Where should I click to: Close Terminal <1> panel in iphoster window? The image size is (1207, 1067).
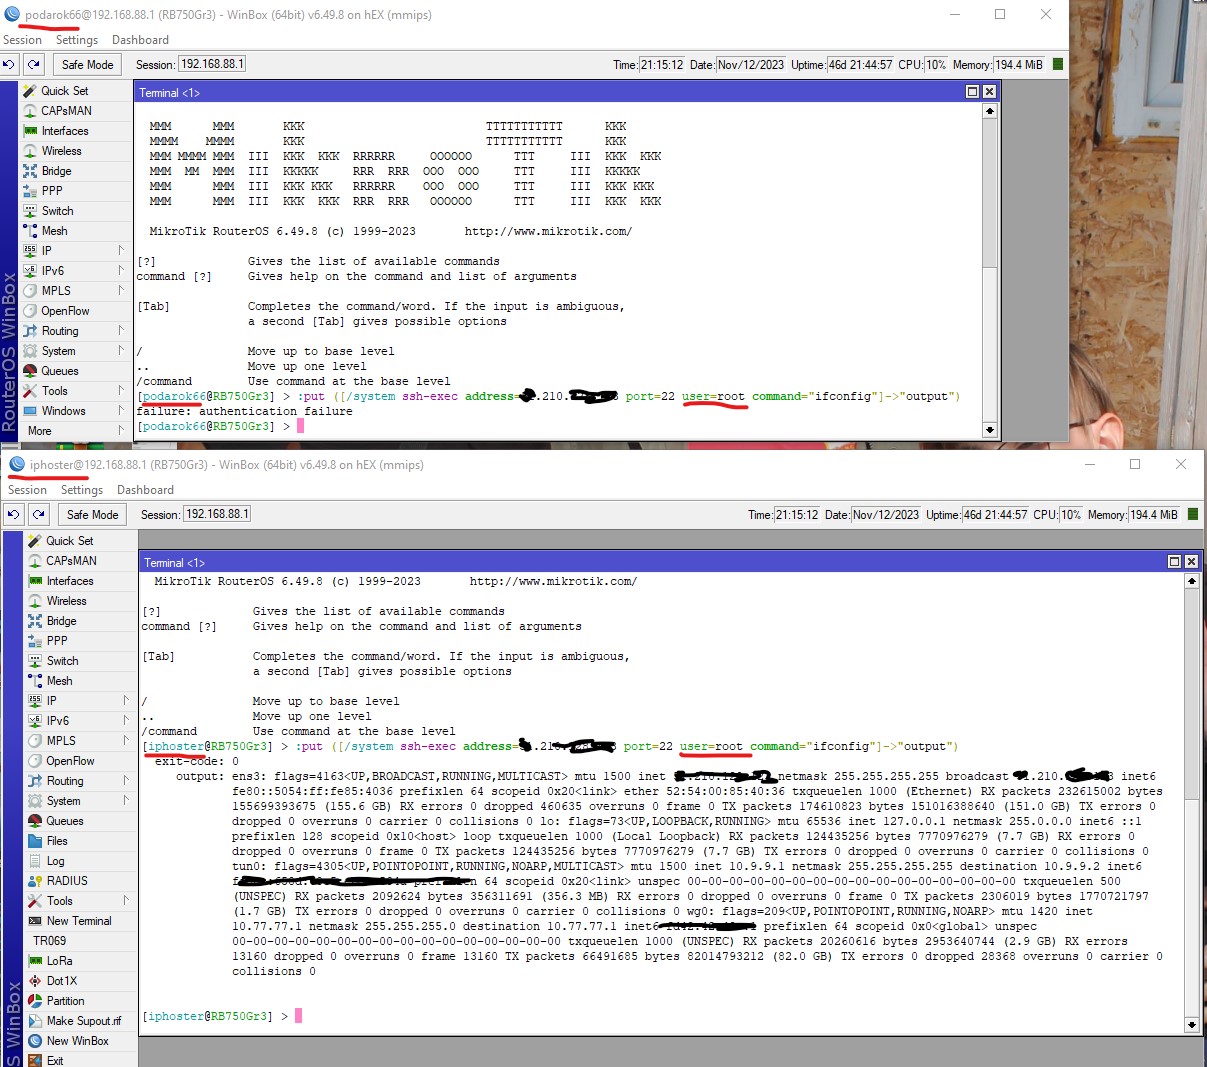coord(1191,562)
